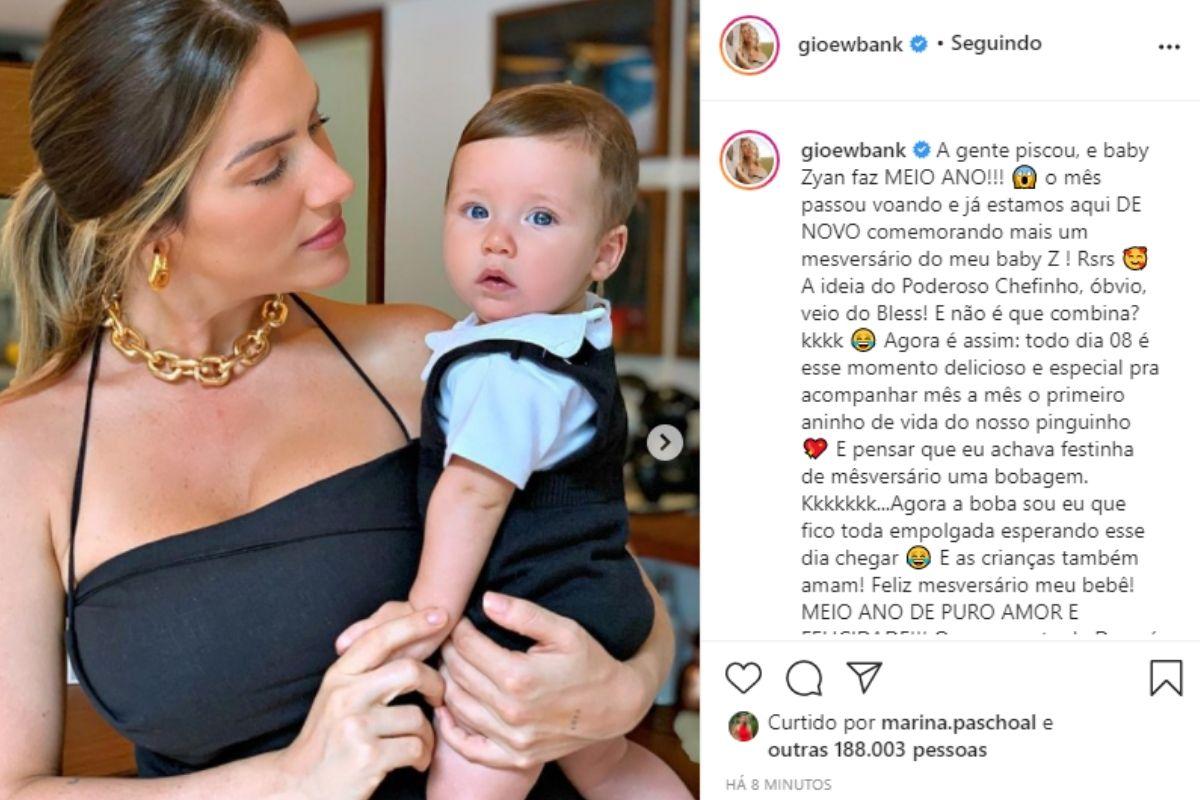
Task: Click the photo of woman holding baby
Action: (x=350, y=400)
